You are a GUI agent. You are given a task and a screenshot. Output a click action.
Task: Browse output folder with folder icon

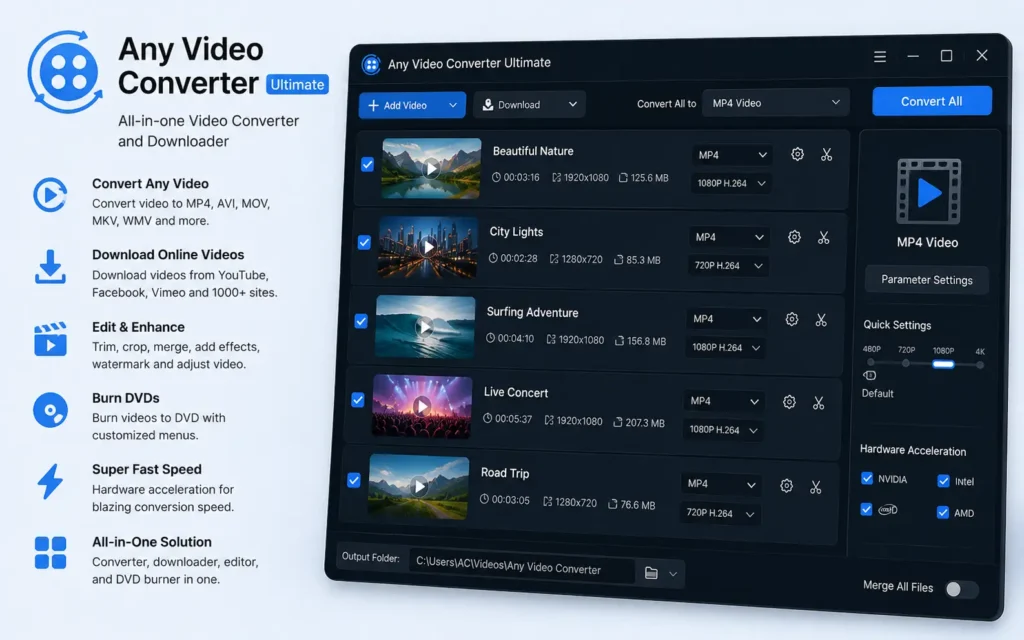651,573
